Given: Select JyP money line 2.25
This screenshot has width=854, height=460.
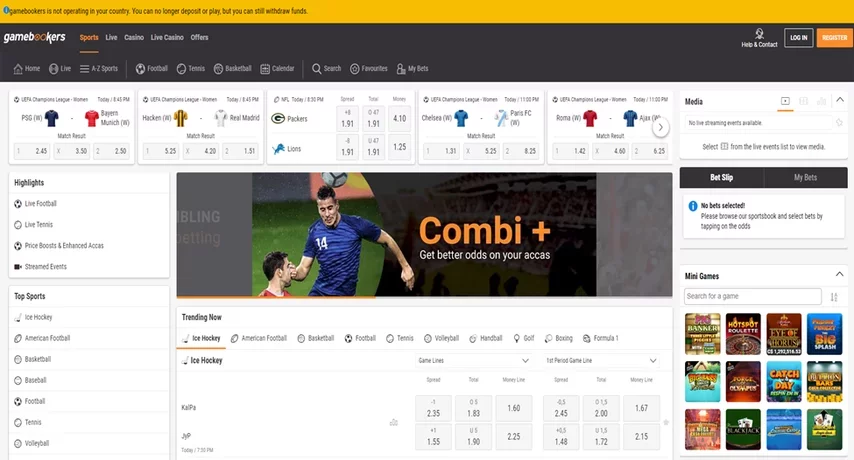Looking at the screenshot, I should point(514,437).
